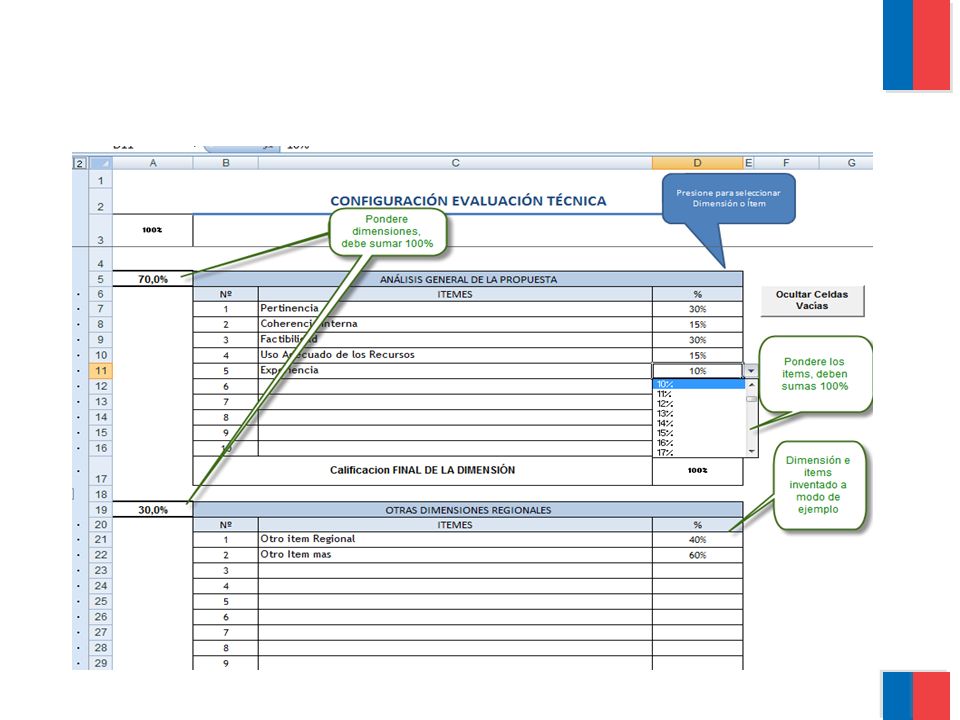
Task: Click 60% cell of Otro Item mas
Action: coord(697,555)
